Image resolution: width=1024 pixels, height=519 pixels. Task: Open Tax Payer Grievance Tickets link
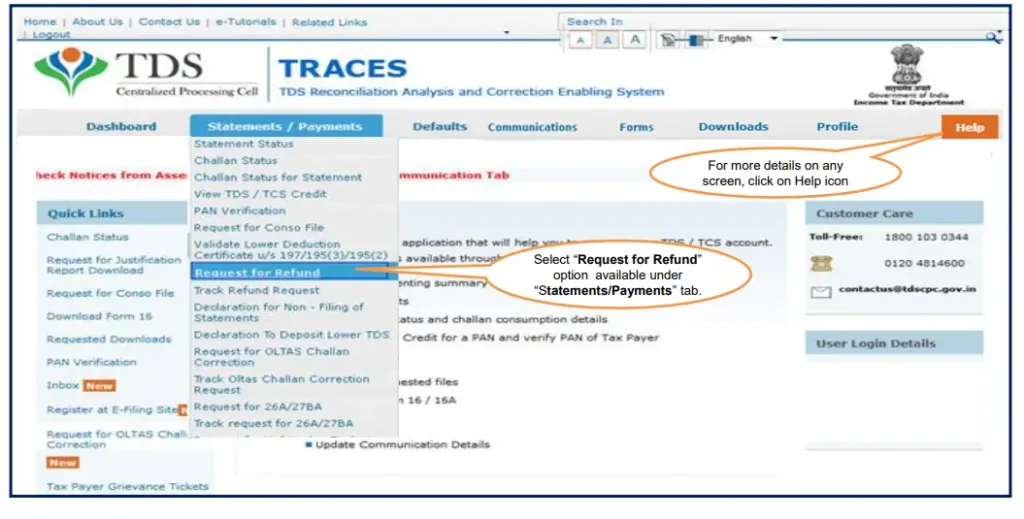point(127,487)
